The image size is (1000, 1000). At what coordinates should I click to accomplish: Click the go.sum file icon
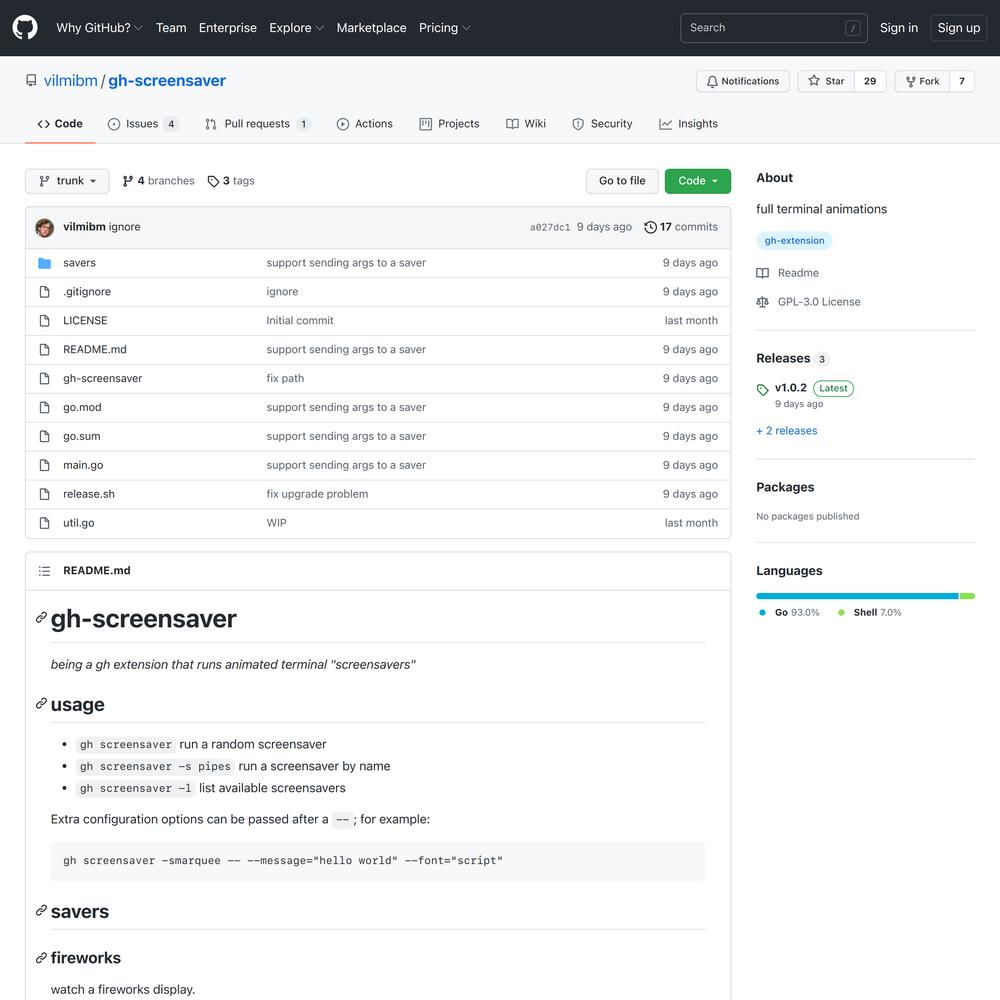(44, 436)
